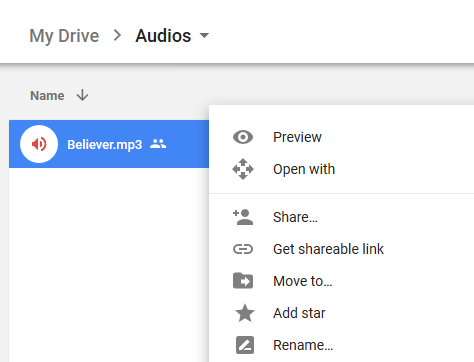Sort by the Name column header
Screen dimensions: 474x362
click(47, 96)
